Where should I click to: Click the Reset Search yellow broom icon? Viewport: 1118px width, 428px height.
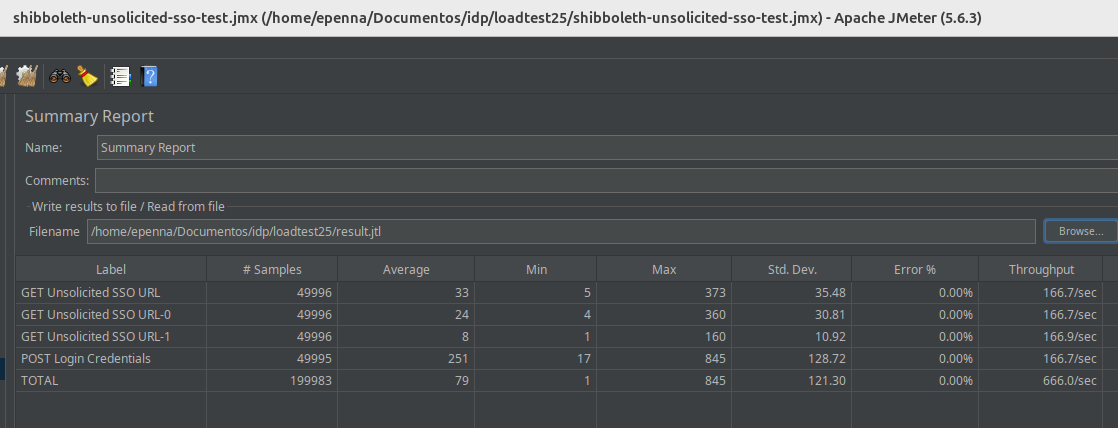coord(88,76)
